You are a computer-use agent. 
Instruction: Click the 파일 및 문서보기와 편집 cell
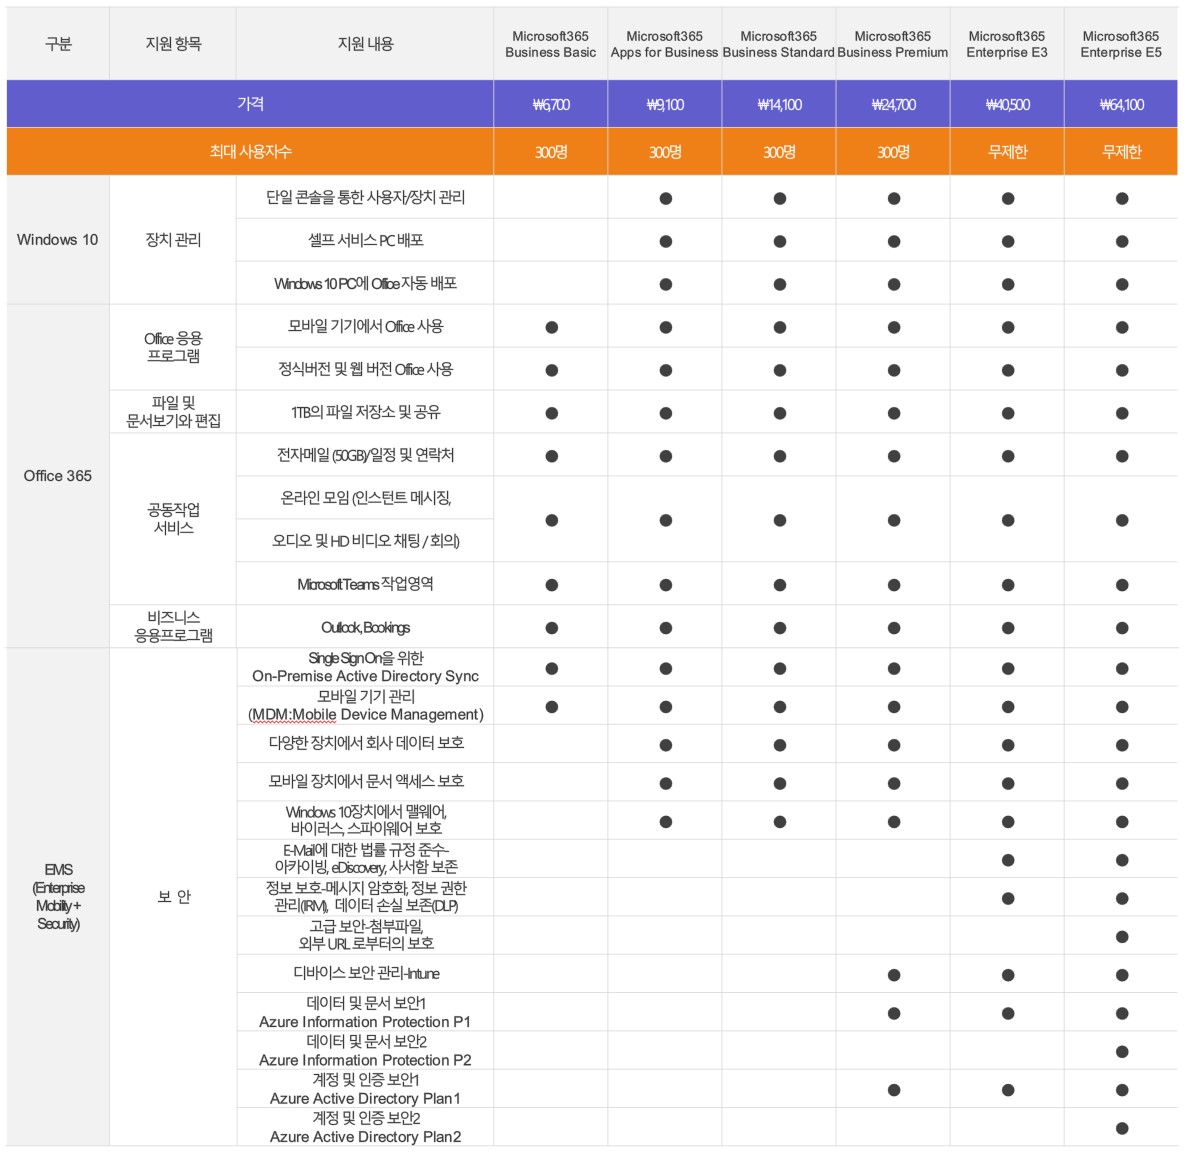point(173,411)
